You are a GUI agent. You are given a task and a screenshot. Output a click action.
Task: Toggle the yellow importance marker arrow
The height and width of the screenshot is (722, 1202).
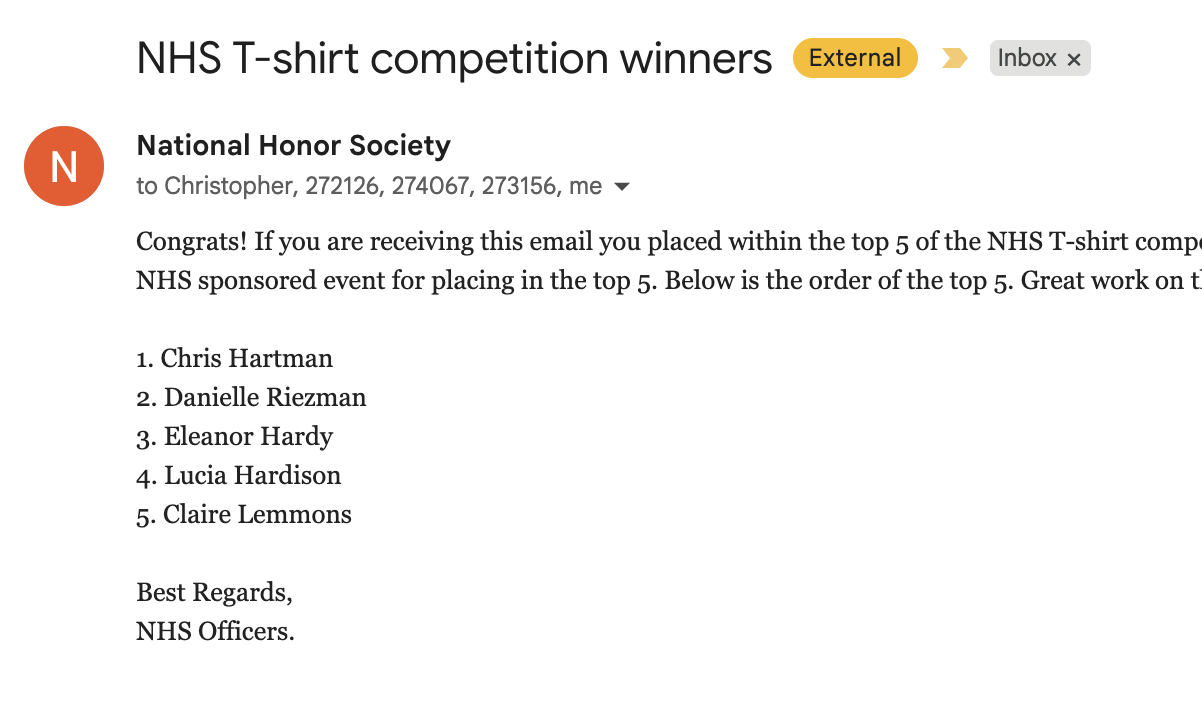click(x=954, y=59)
